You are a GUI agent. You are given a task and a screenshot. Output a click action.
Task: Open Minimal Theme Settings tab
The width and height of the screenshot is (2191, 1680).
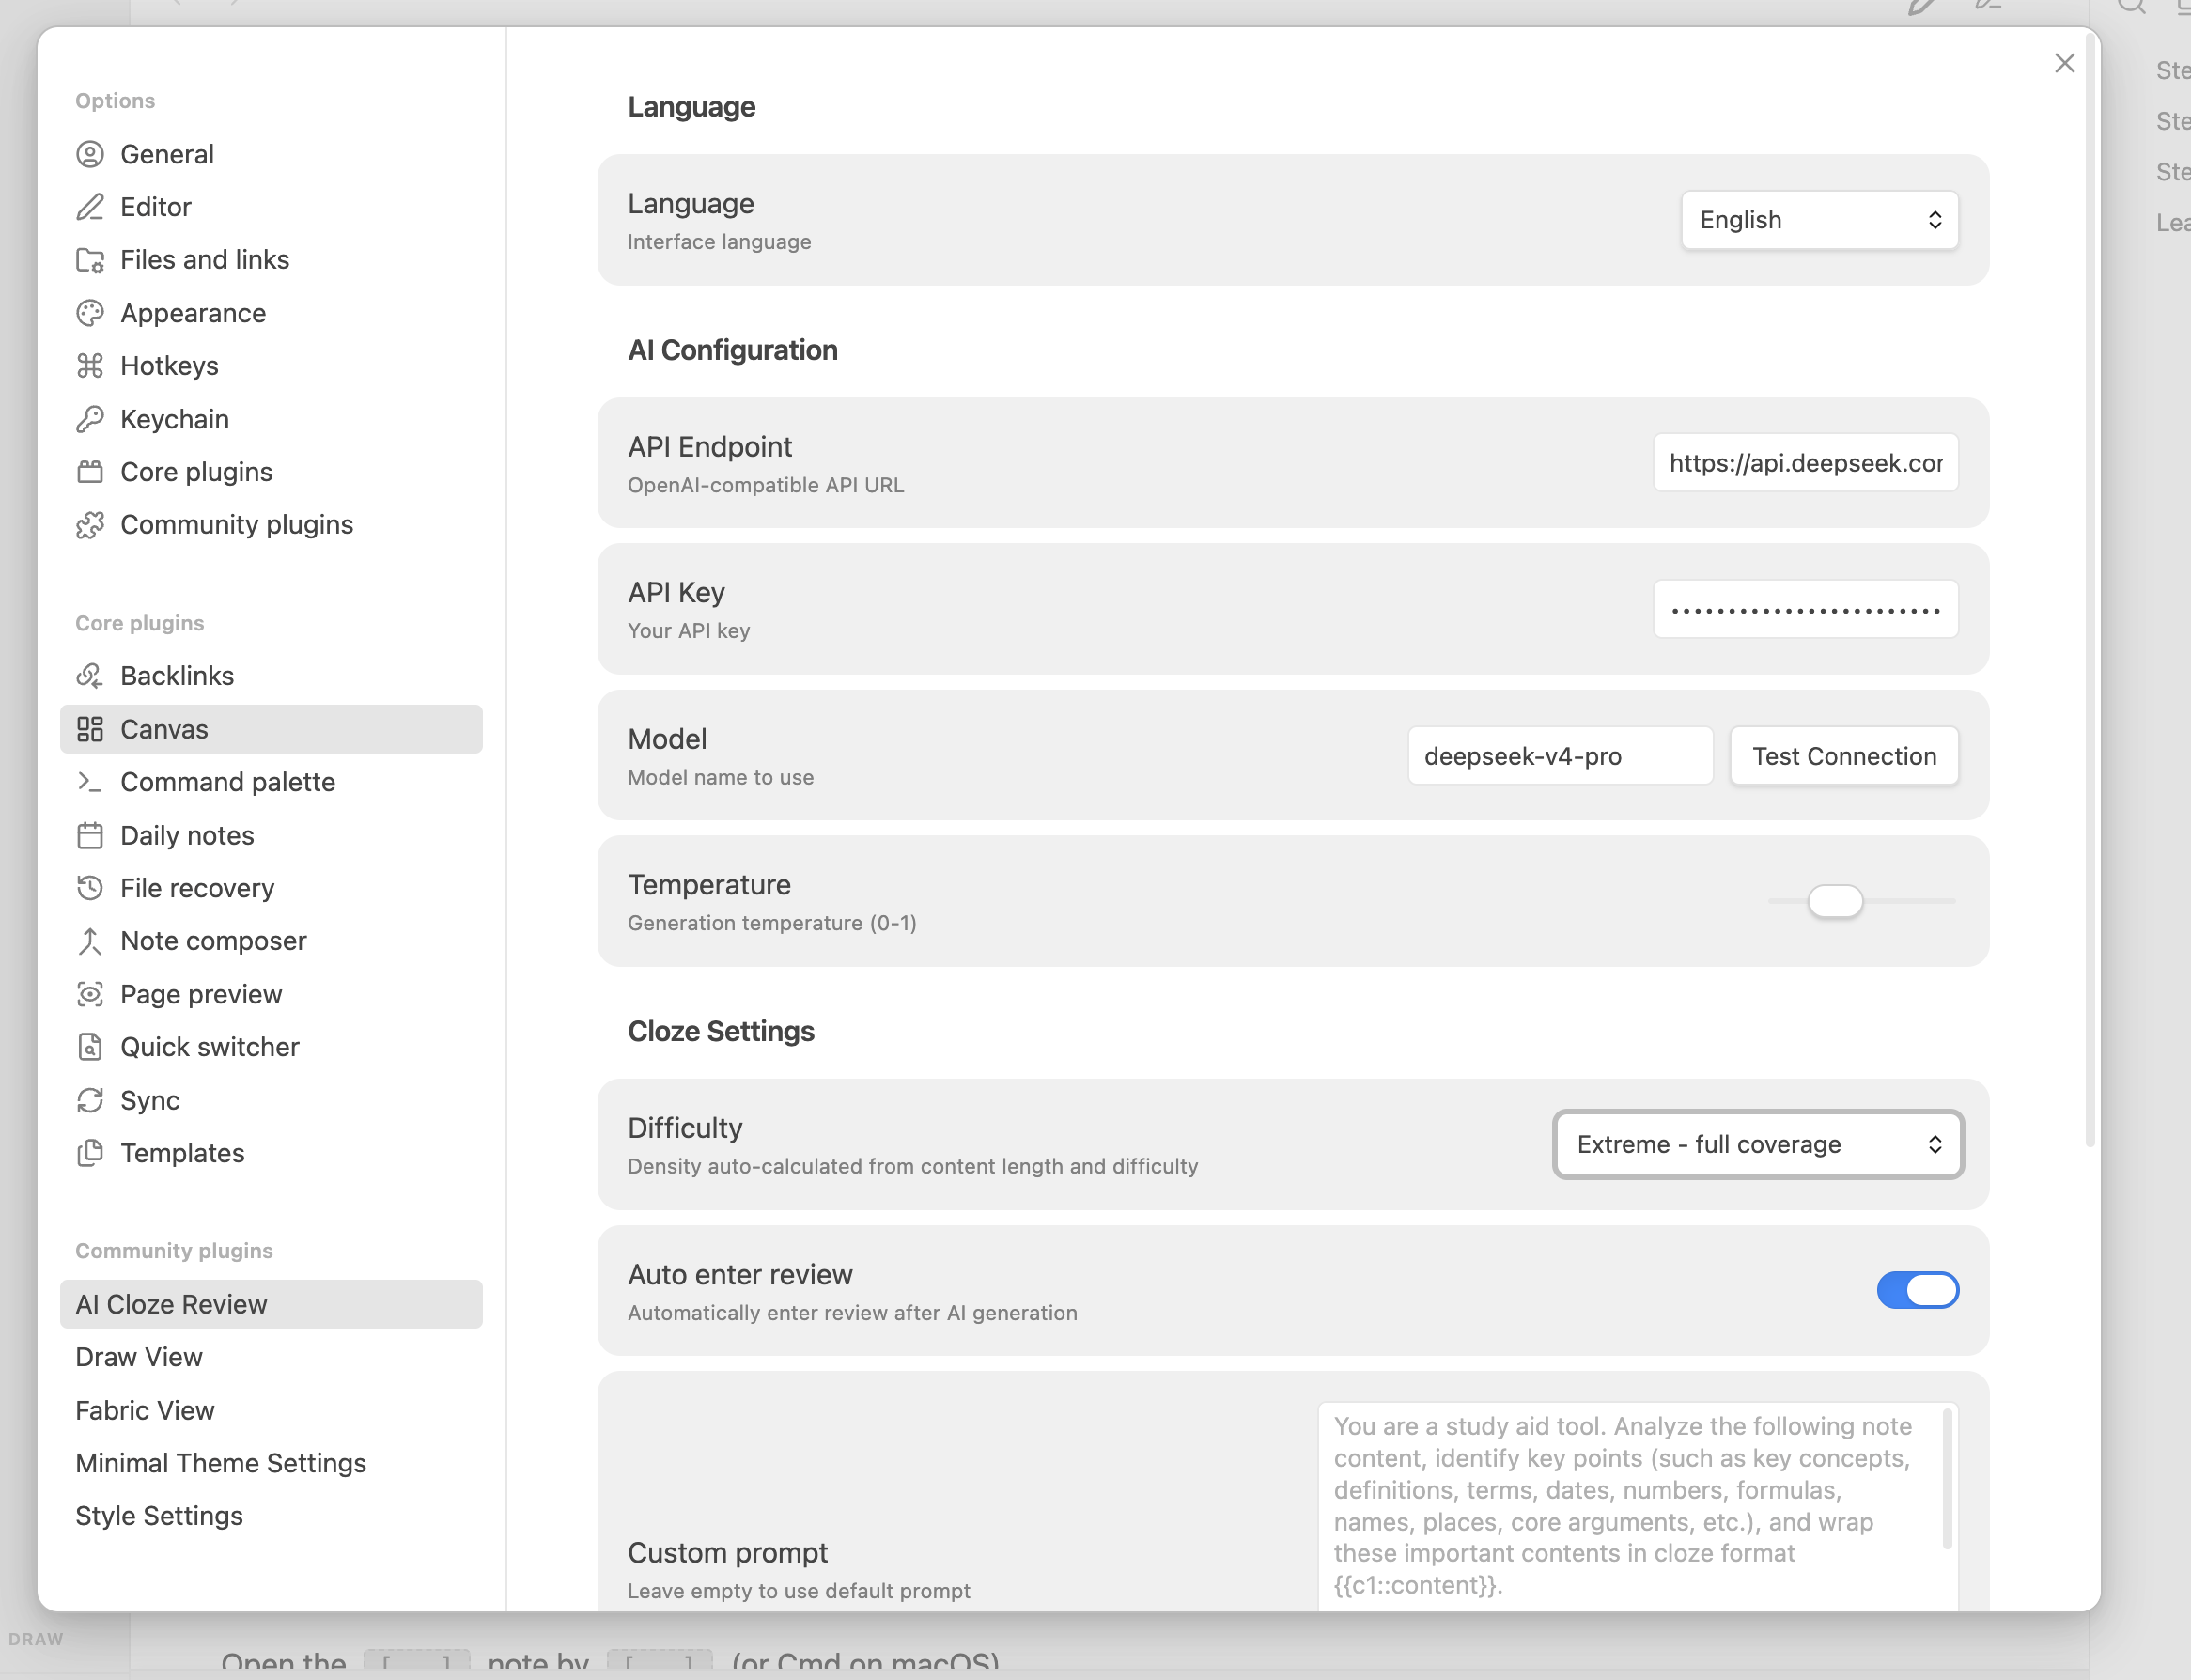(271, 1463)
